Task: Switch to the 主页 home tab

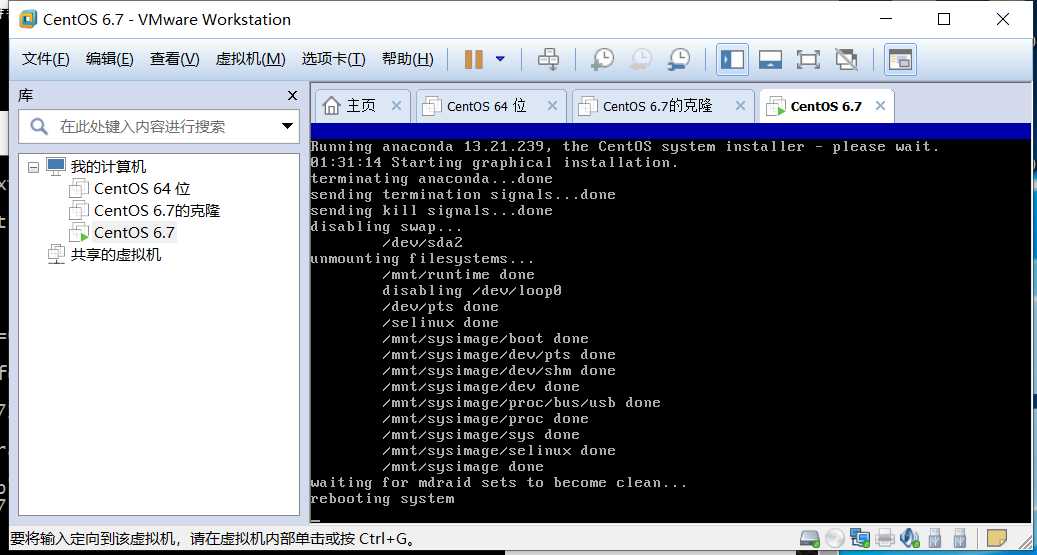Action: (x=361, y=106)
